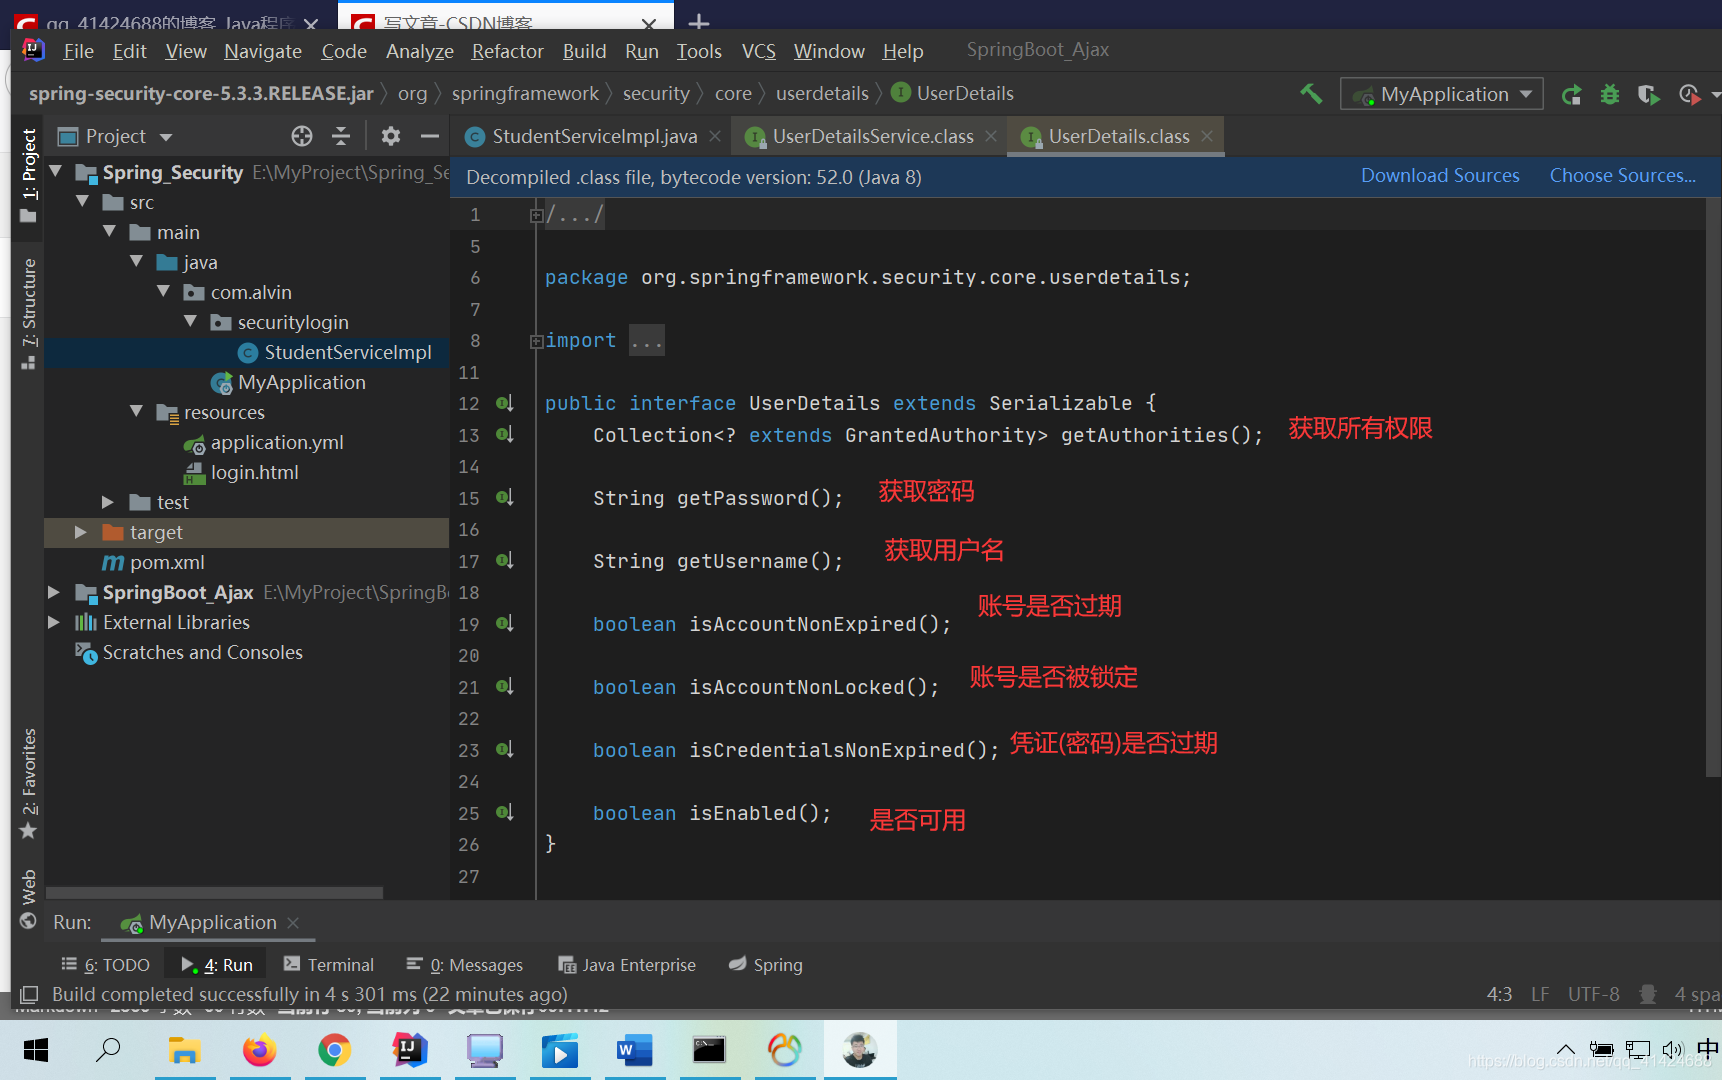The width and height of the screenshot is (1722, 1080).
Task: Toggle the Web tool window
Action: (x=28, y=900)
